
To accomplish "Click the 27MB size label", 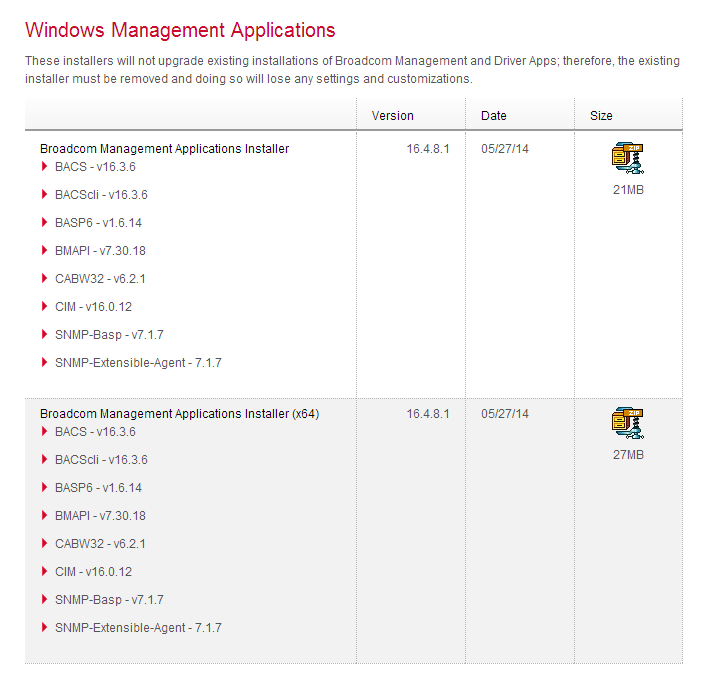I will pyautogui.click(x=628, y=455).
